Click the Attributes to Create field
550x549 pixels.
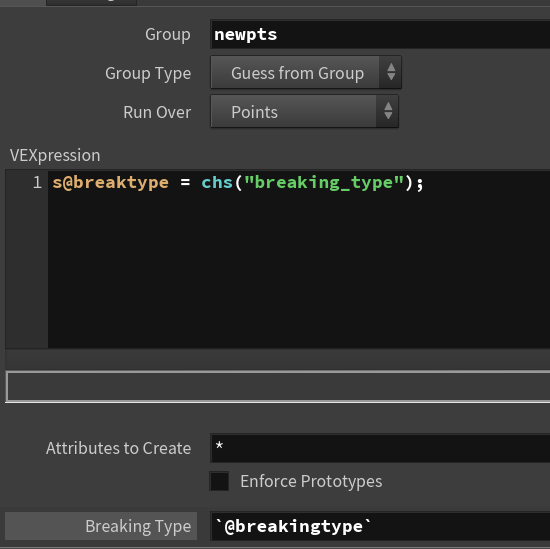(x=380, y=448)
